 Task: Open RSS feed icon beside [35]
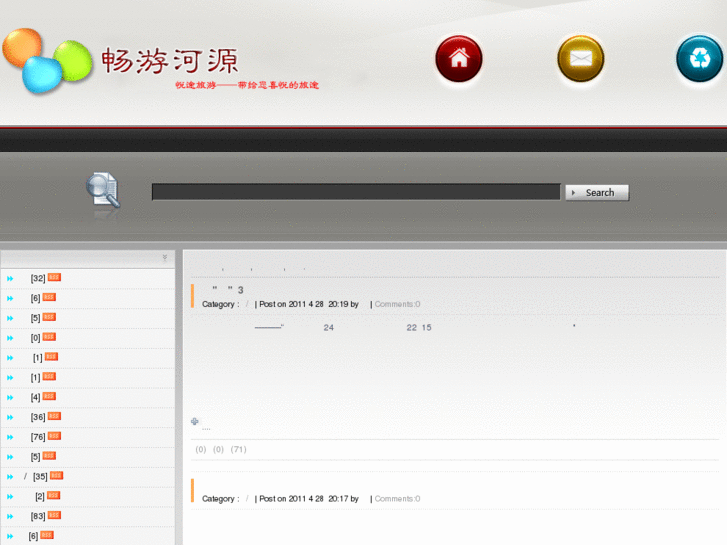[x=56, y=475]
